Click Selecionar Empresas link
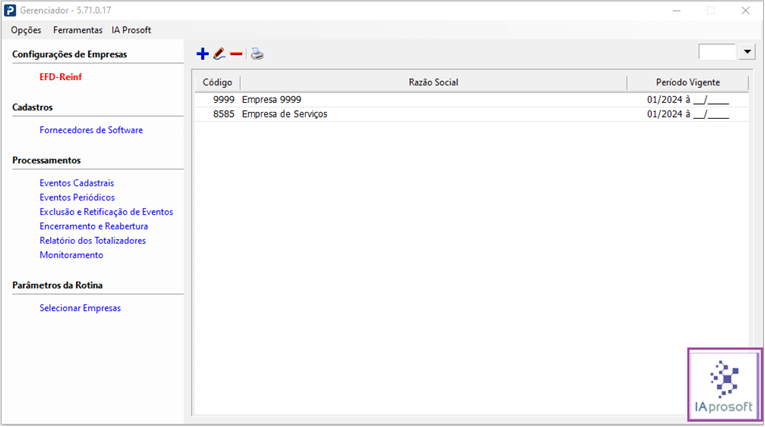Screen dimensions: 765x427 (x=80, y=308)
